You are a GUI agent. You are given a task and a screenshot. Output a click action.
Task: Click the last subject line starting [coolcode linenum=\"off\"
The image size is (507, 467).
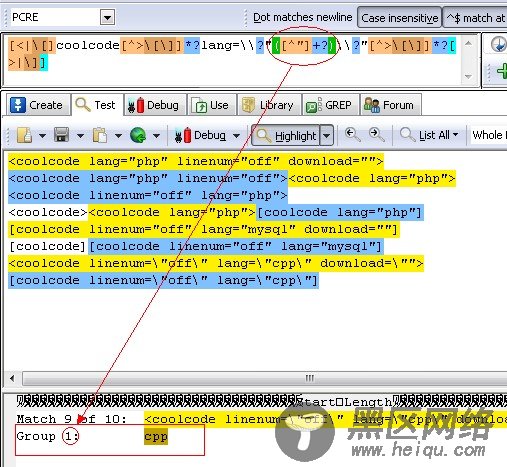163,280
